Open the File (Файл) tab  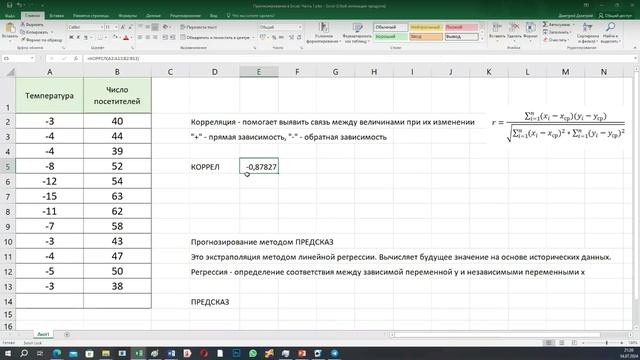[x=10, y=16]
